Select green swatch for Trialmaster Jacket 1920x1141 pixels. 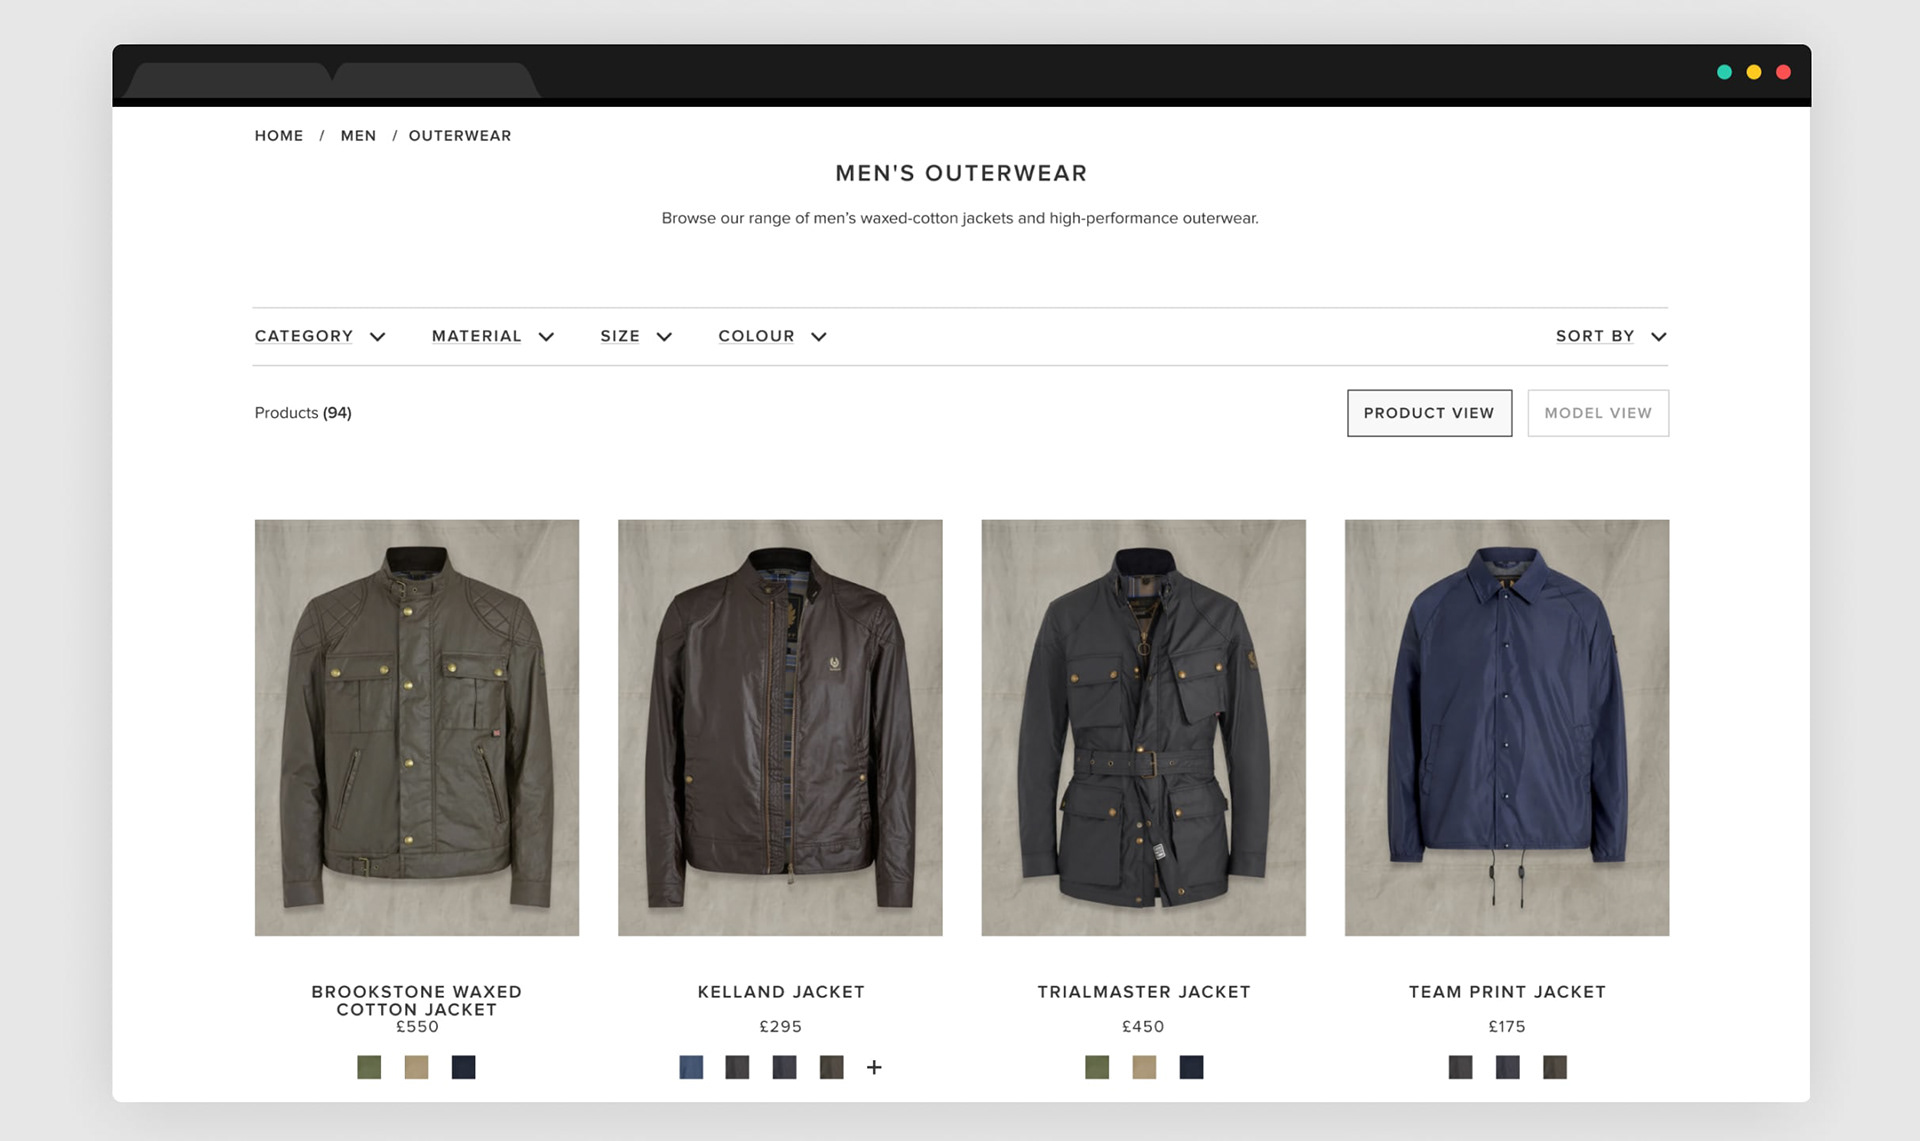click(x=1097, y=1067)
